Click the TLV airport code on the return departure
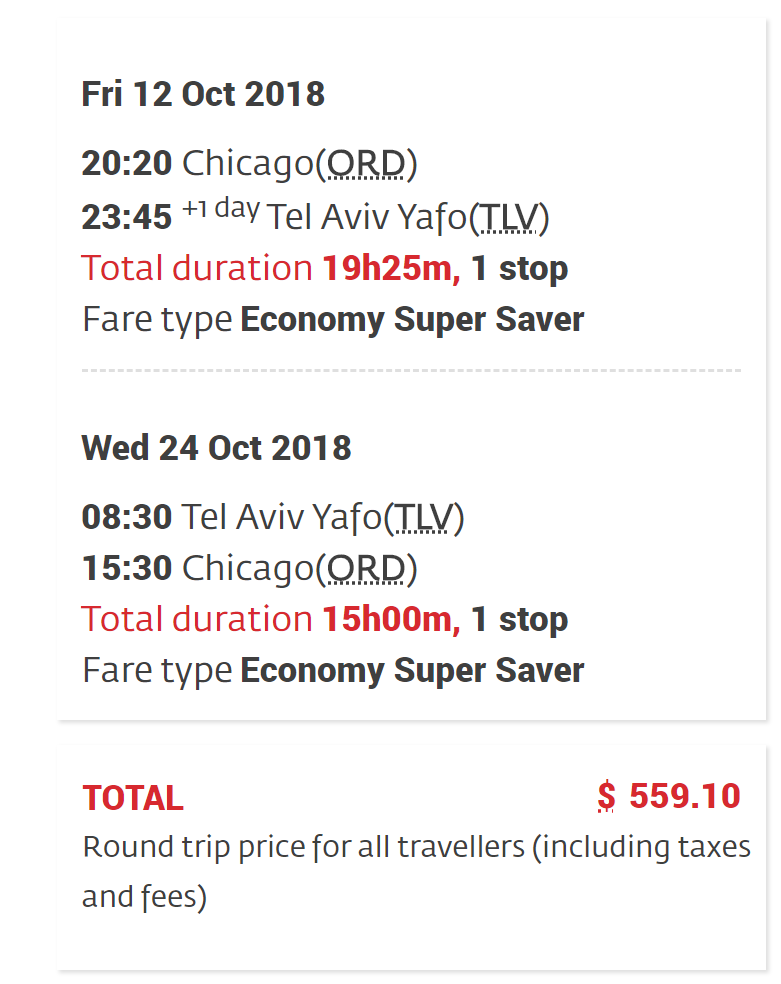The width and height of the screenshot is (781, 984). [x=424, y=517]
